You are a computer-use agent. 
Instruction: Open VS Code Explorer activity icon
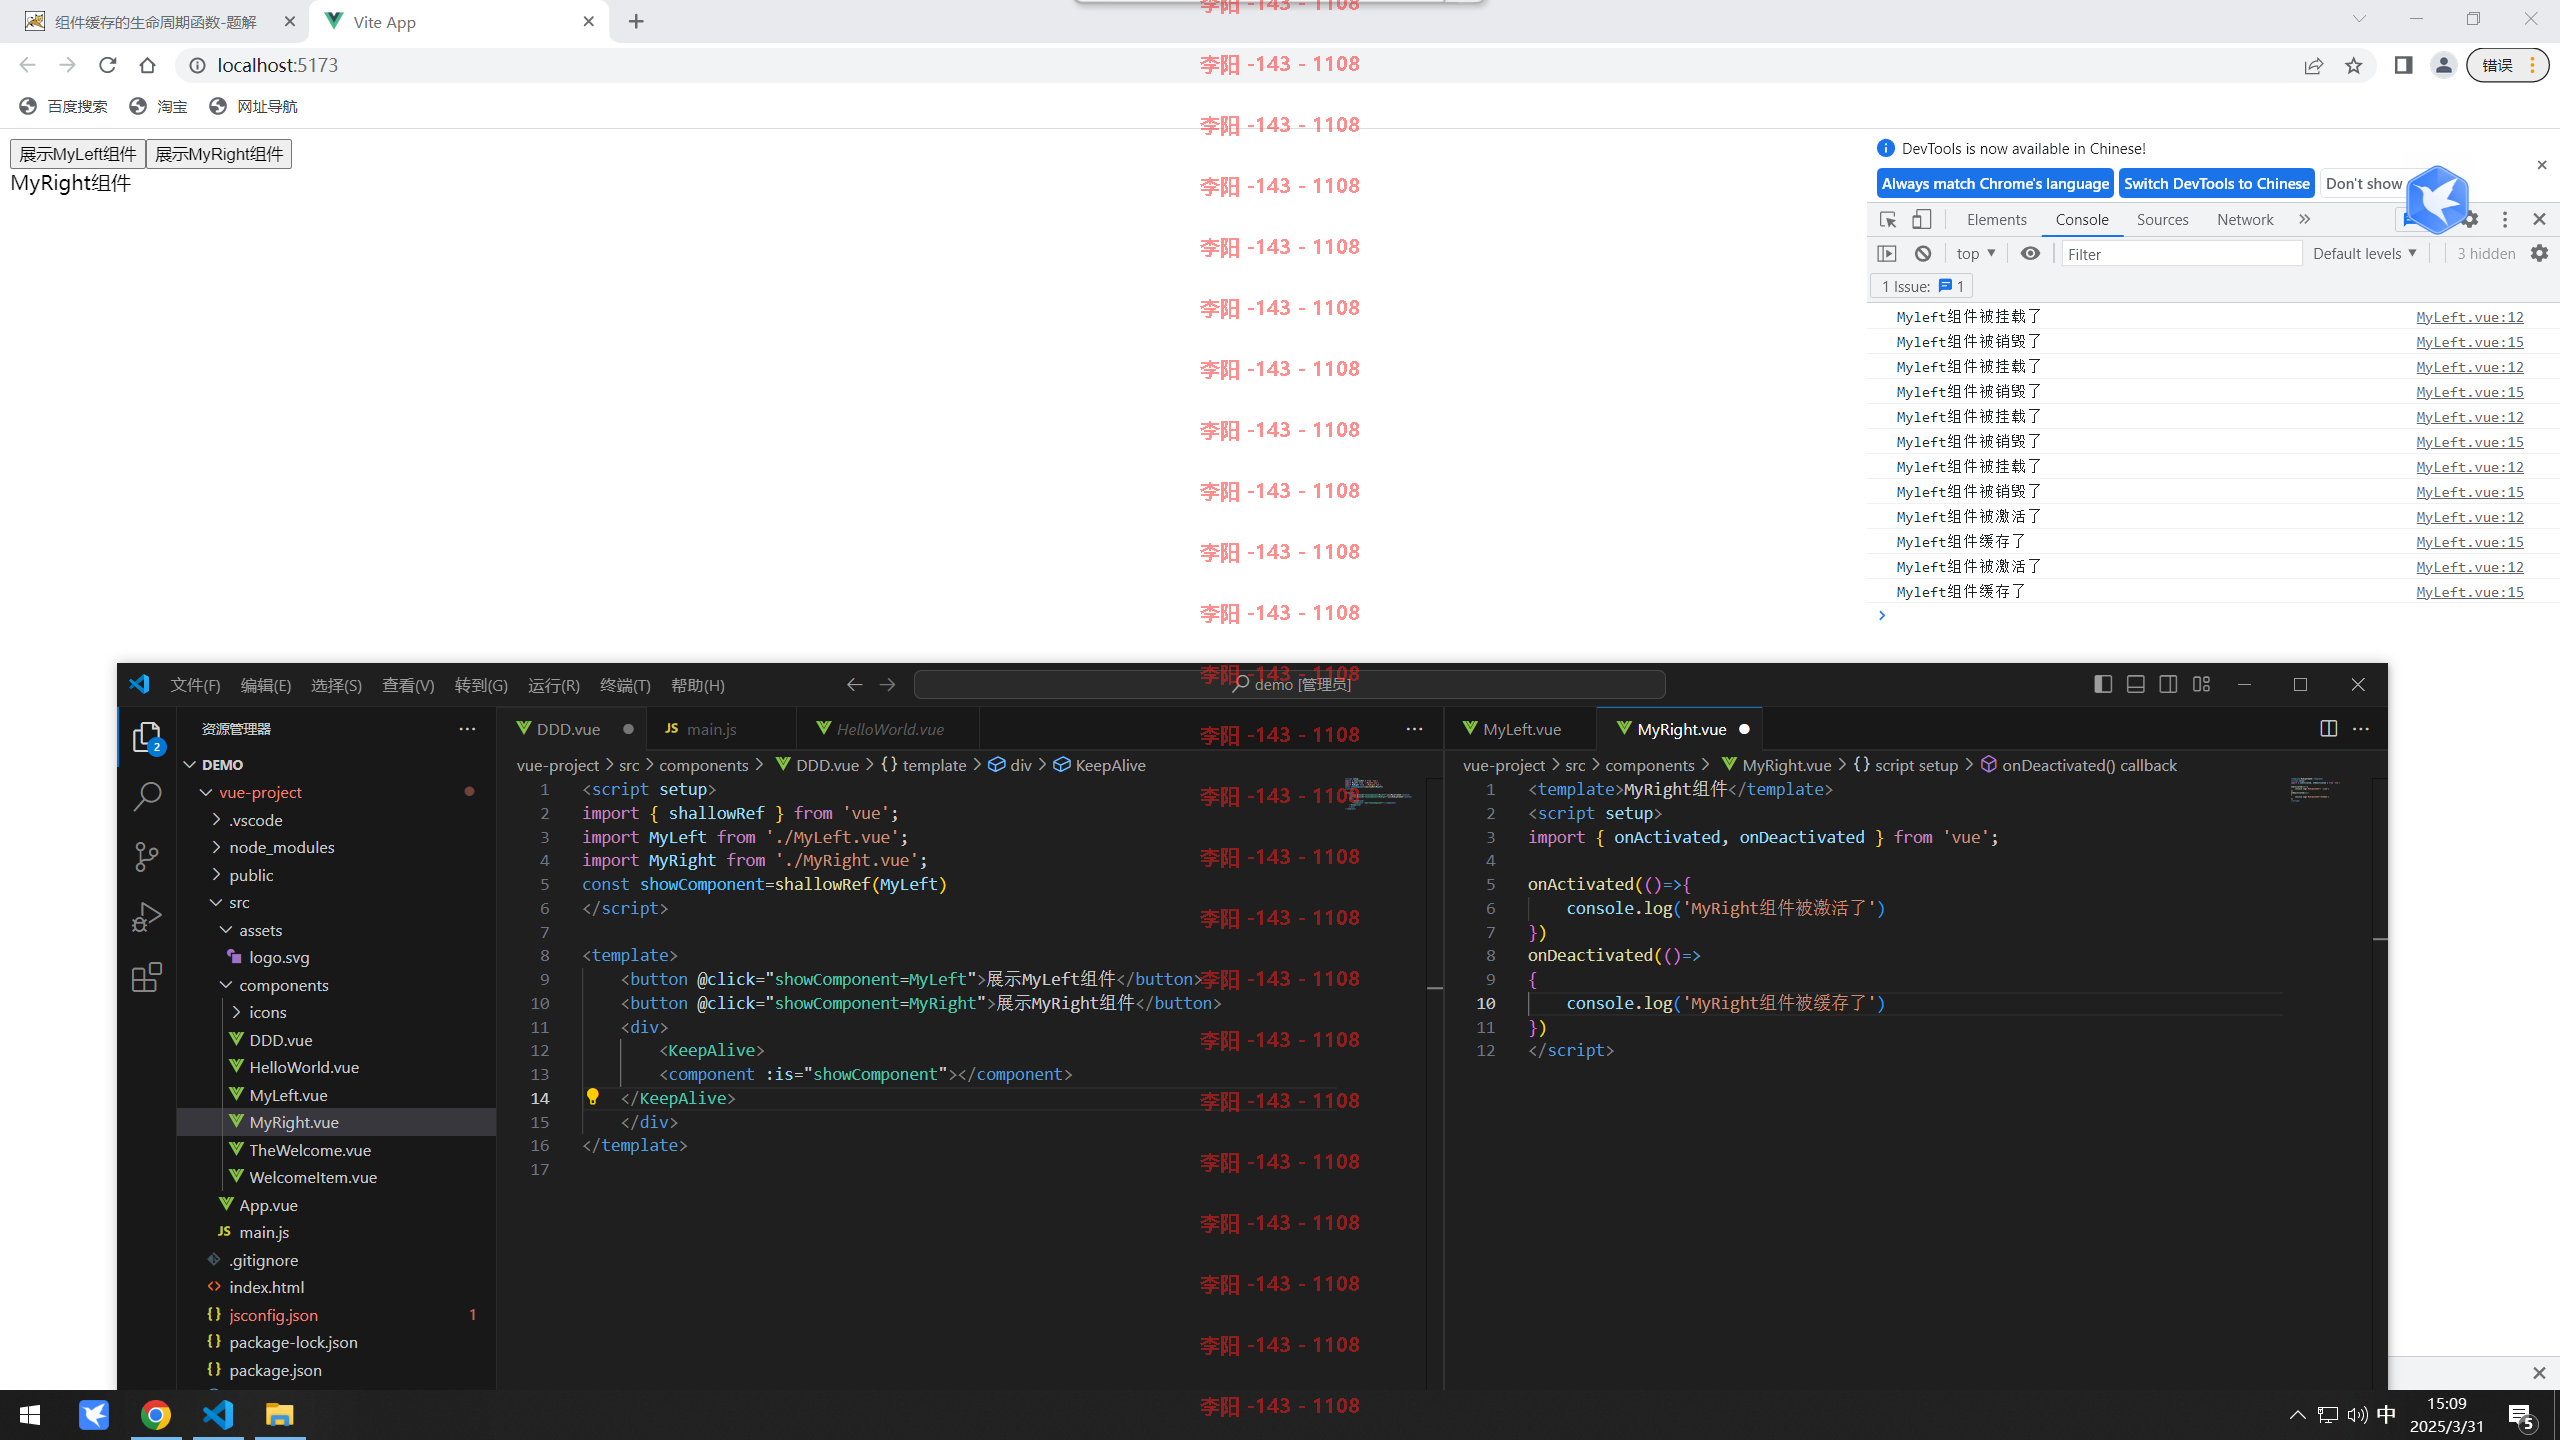pyautogui.click(x=147, y=737)
